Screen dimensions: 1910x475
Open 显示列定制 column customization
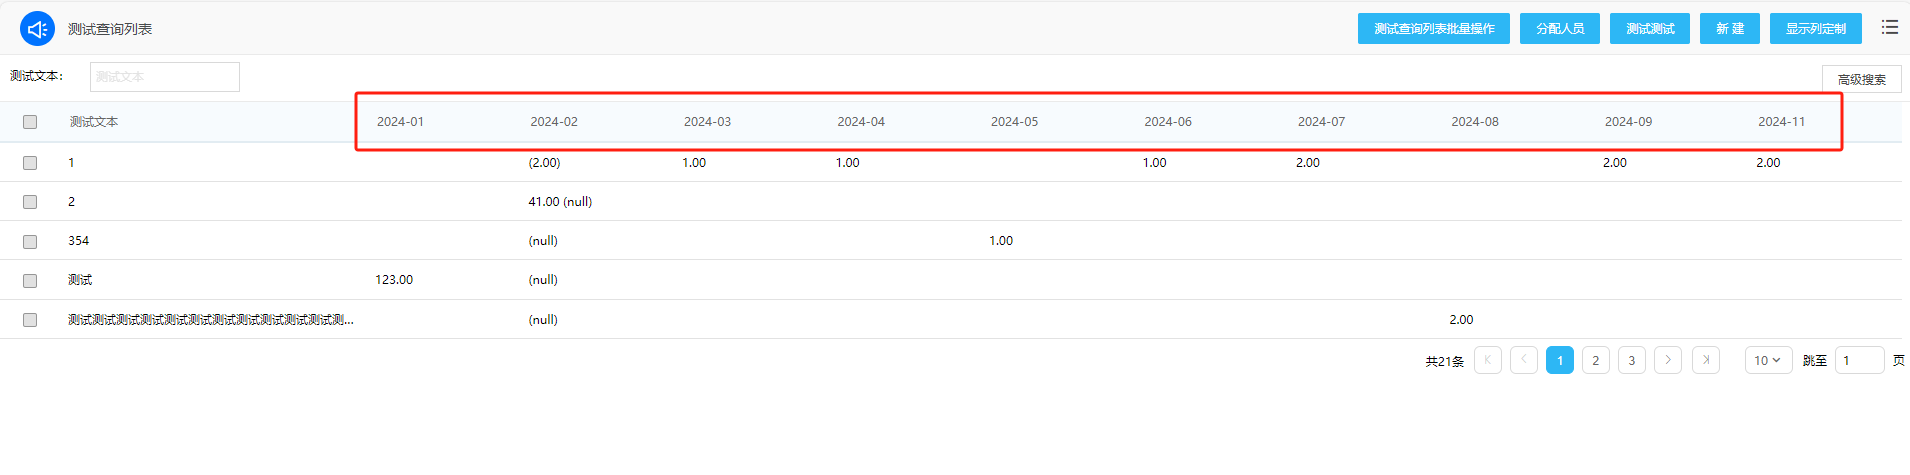(x=1815, y=29)
